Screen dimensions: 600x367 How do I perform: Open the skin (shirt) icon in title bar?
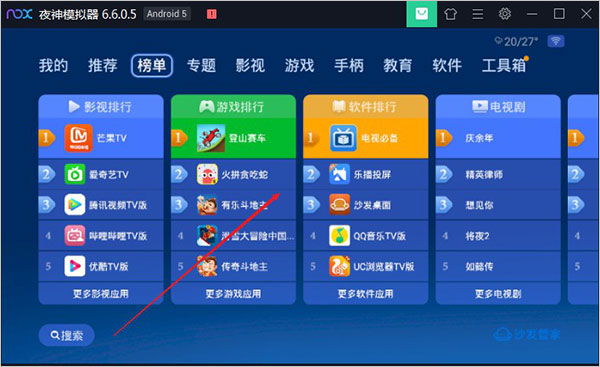pyautogui.click(x=450, y=14)
